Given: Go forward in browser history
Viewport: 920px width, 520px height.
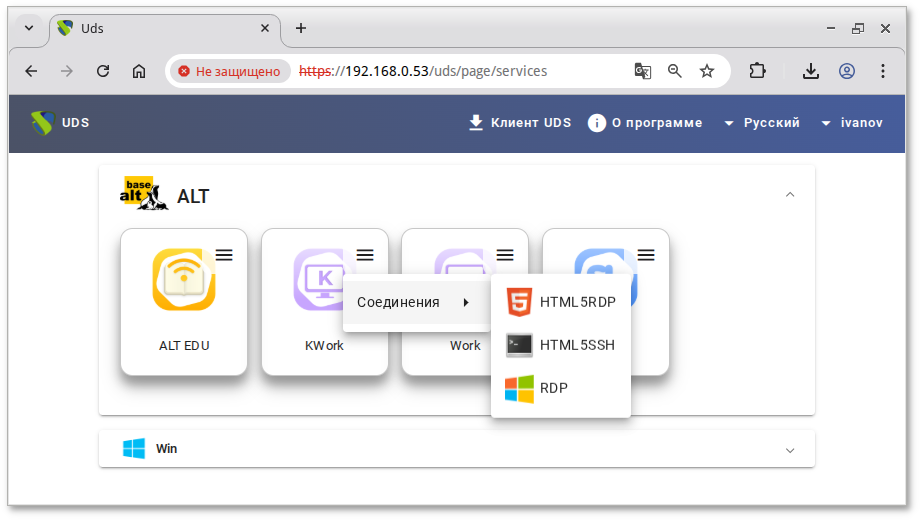Looking at the screenshot, I should (67, 71).
